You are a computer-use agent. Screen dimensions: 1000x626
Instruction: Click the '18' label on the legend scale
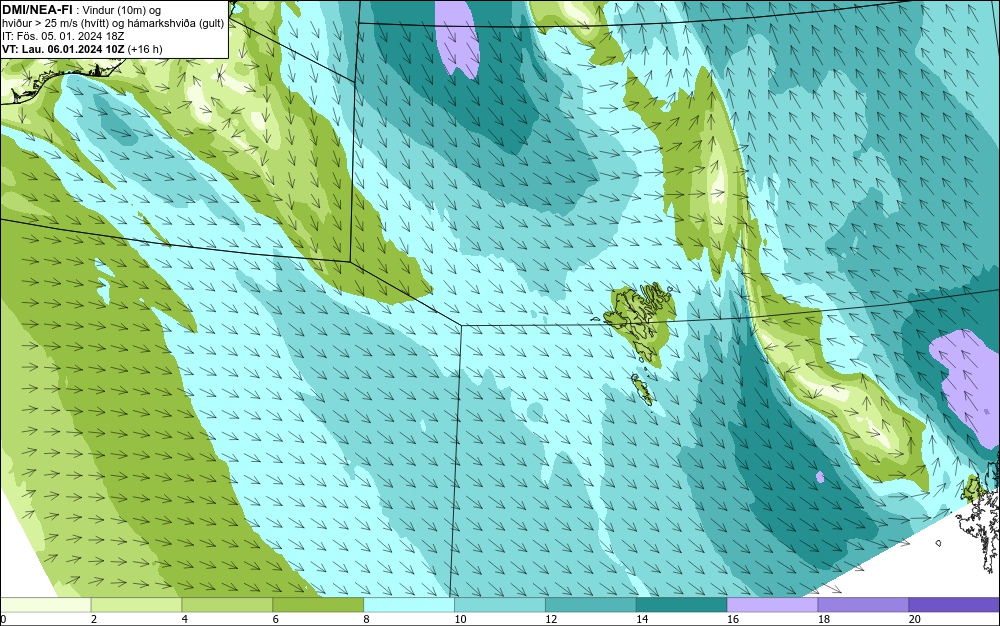click(823, 619)
